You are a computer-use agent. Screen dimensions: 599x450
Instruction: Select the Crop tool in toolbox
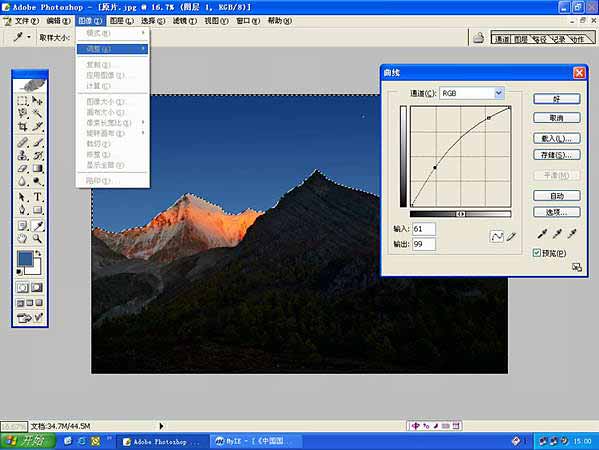(x=23, y=126)
